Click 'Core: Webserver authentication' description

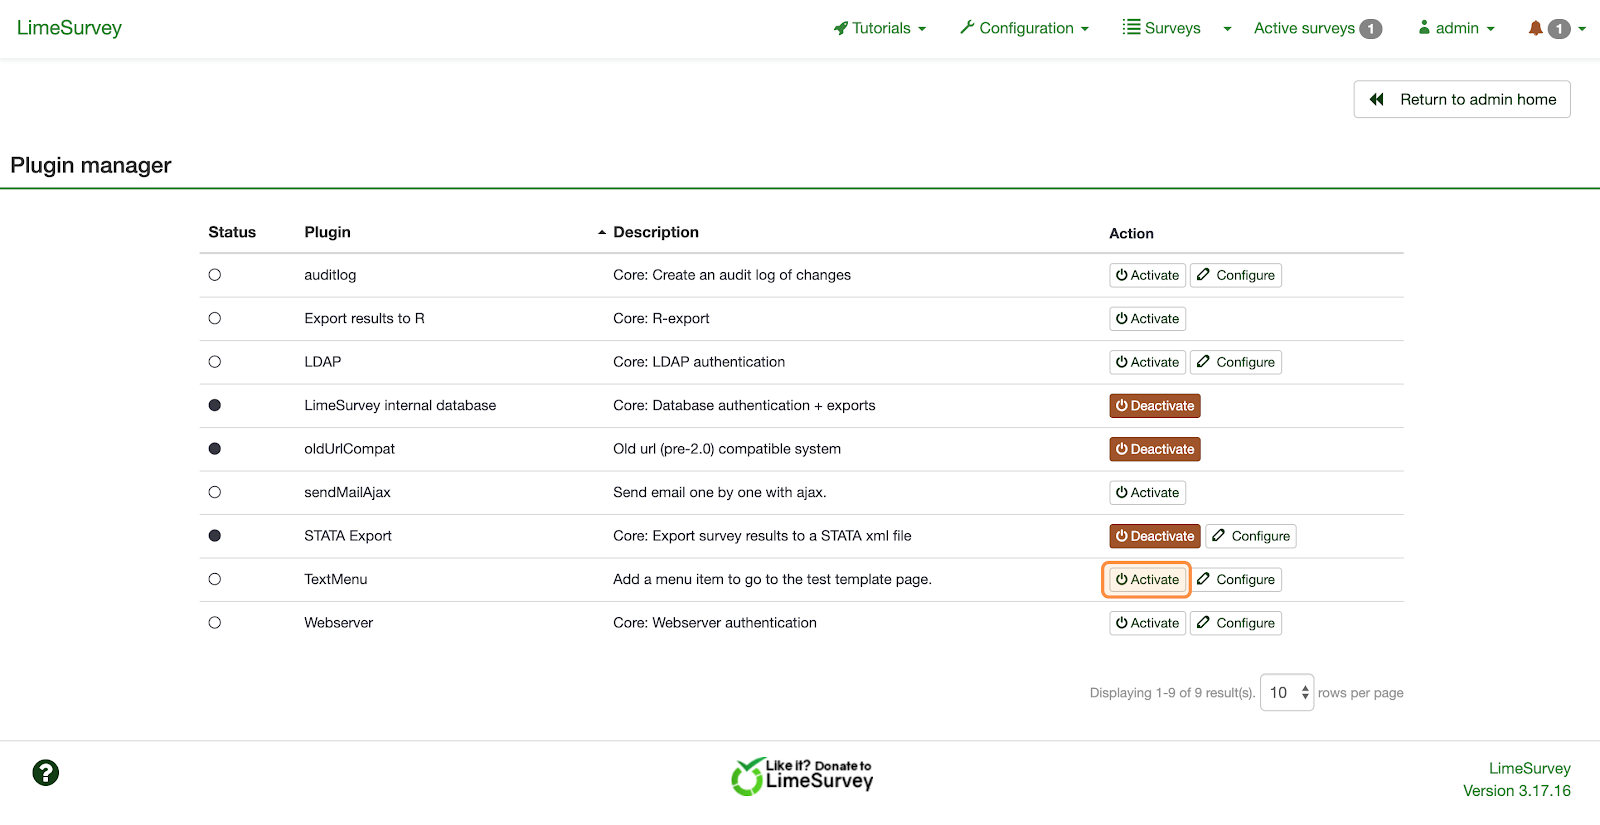pos(715,622)
